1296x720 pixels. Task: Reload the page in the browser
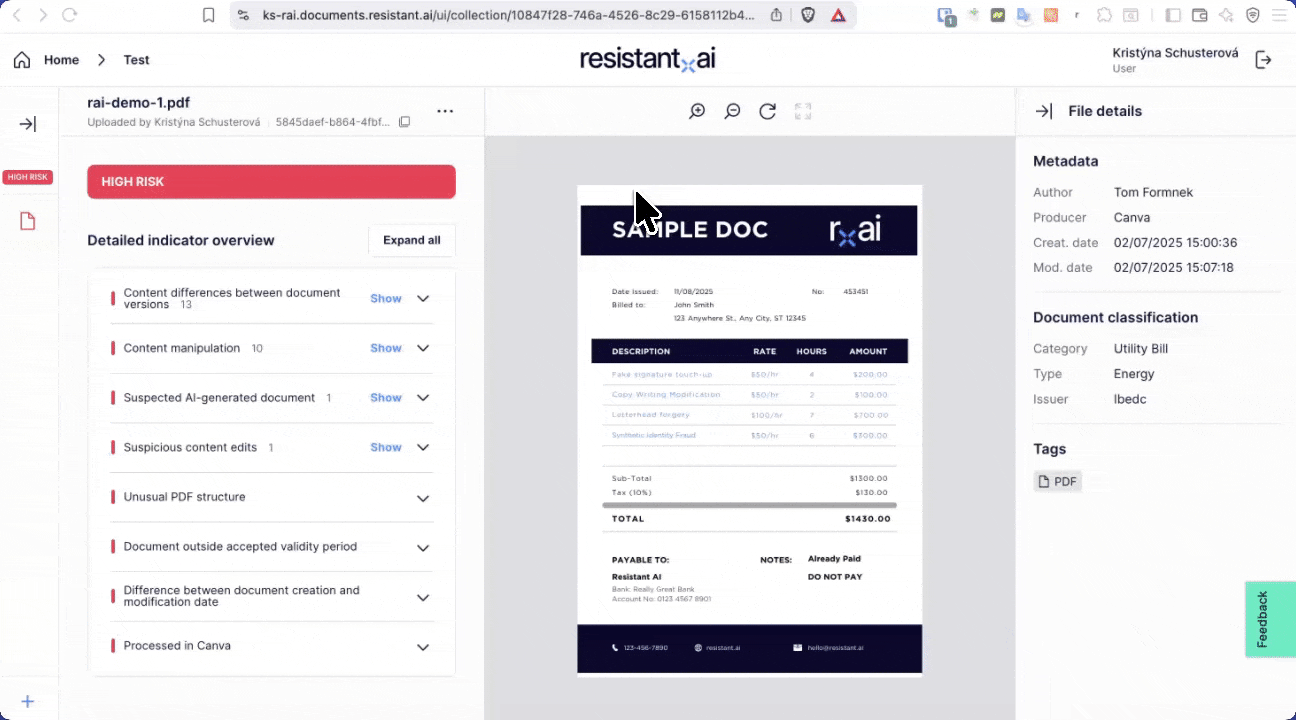69,15
